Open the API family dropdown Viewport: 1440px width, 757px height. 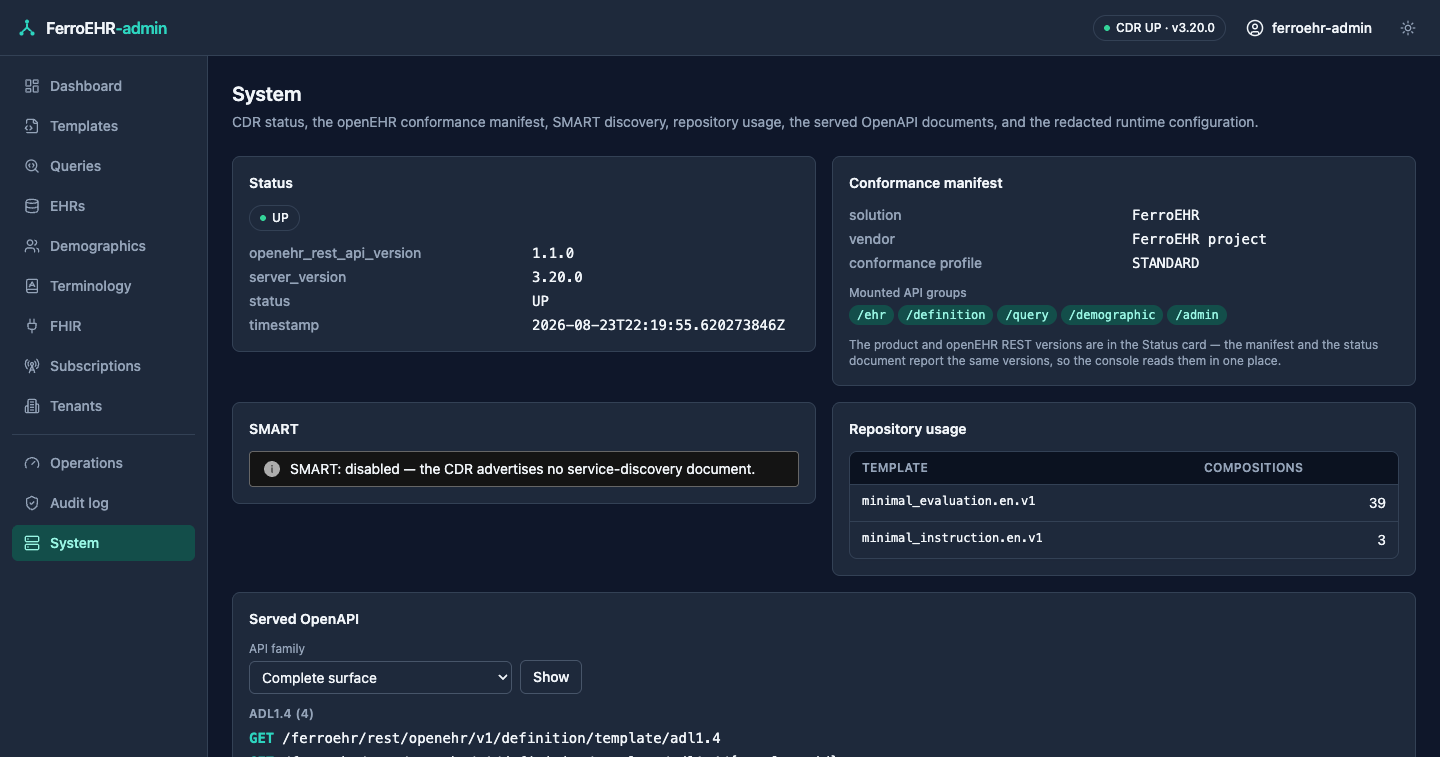[x=380, y=677]
